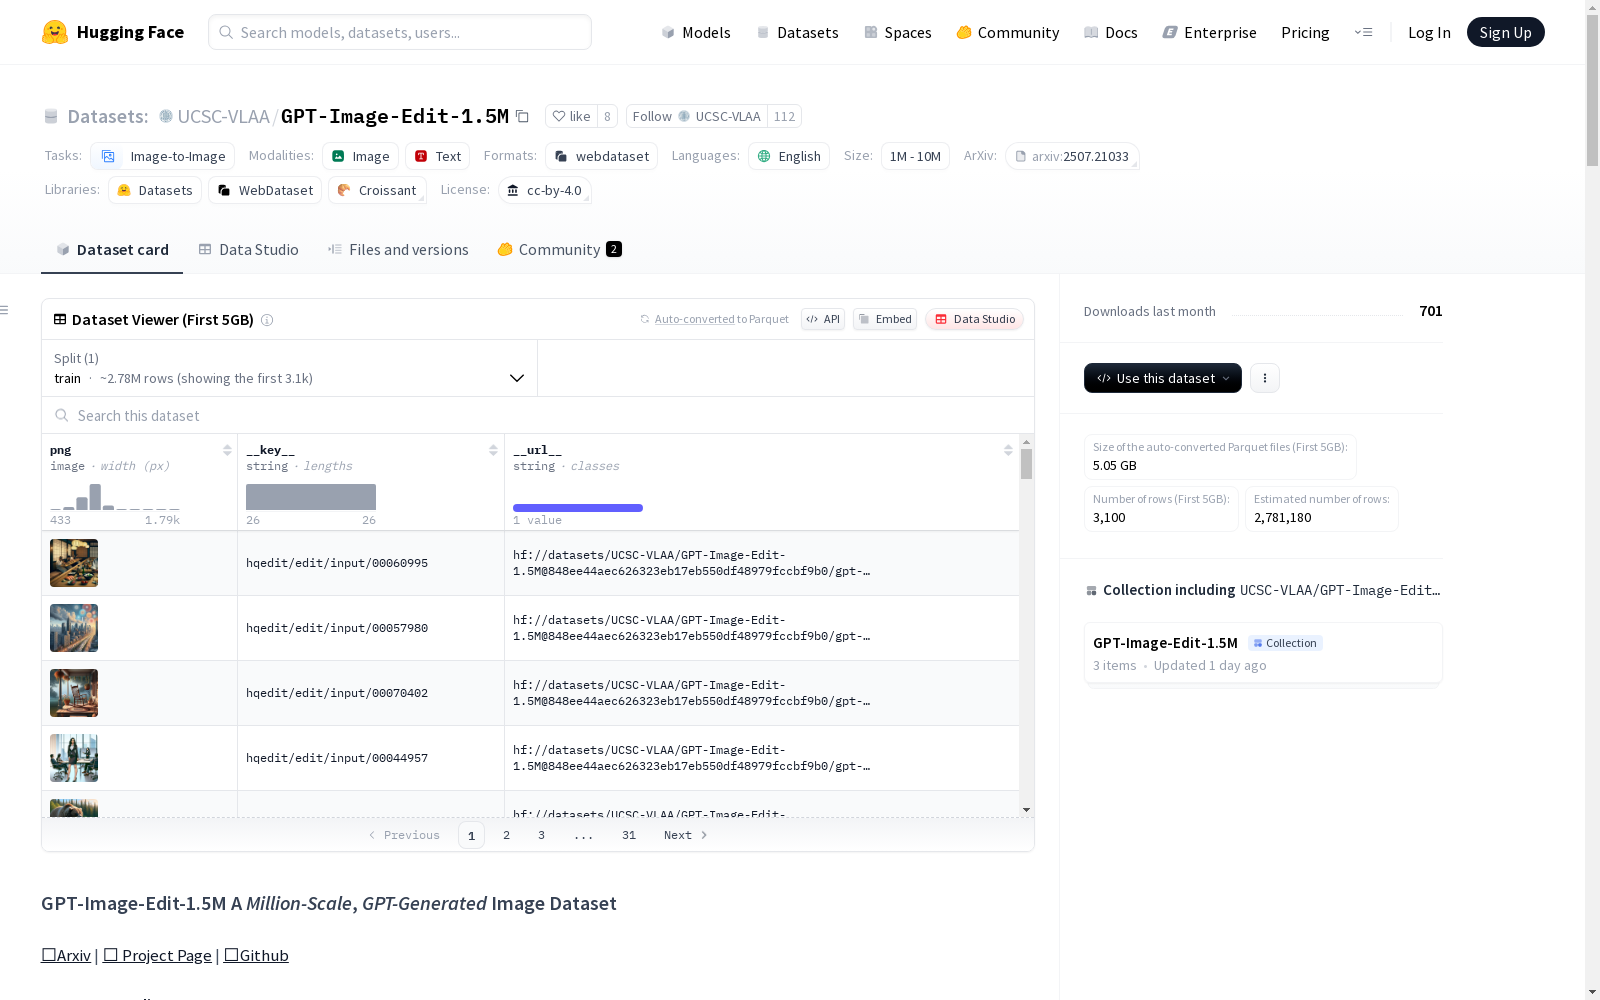Select the 1M - 10M size tag

[x=915, y=156]
